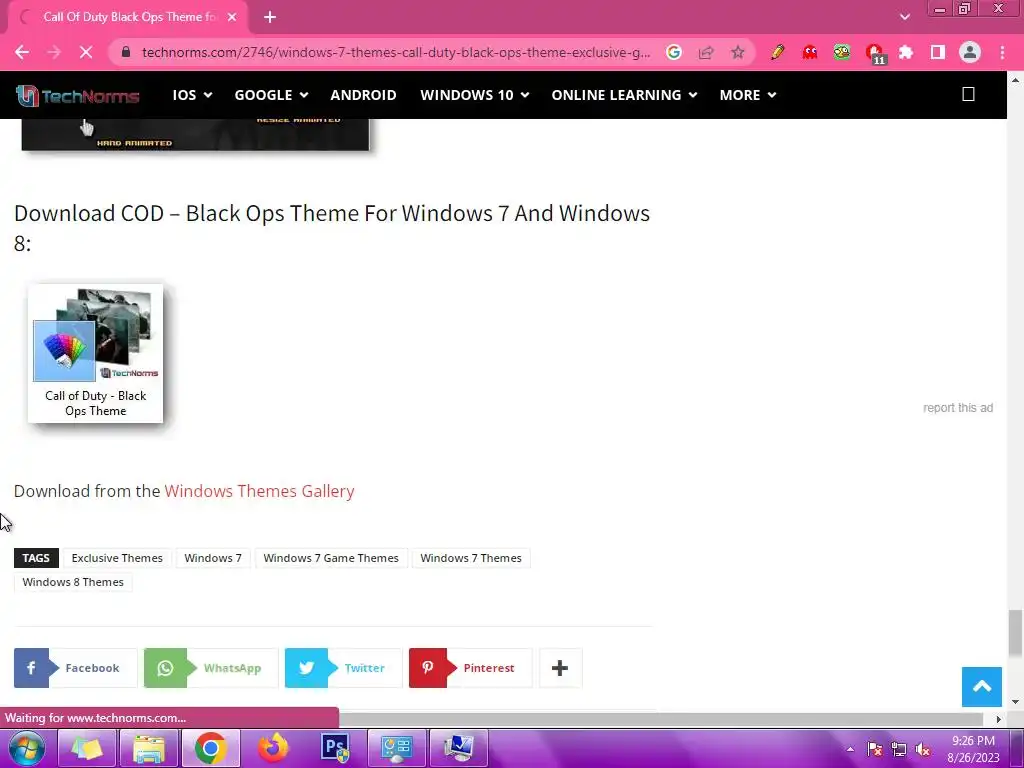
Task: Launch Firefox from the taskbar
Action: 273,748
